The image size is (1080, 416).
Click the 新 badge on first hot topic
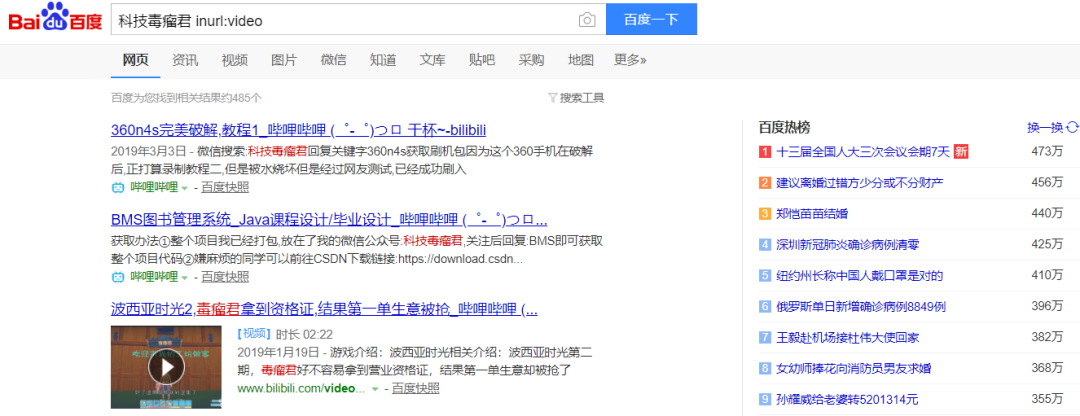click(x=961, y=151)
